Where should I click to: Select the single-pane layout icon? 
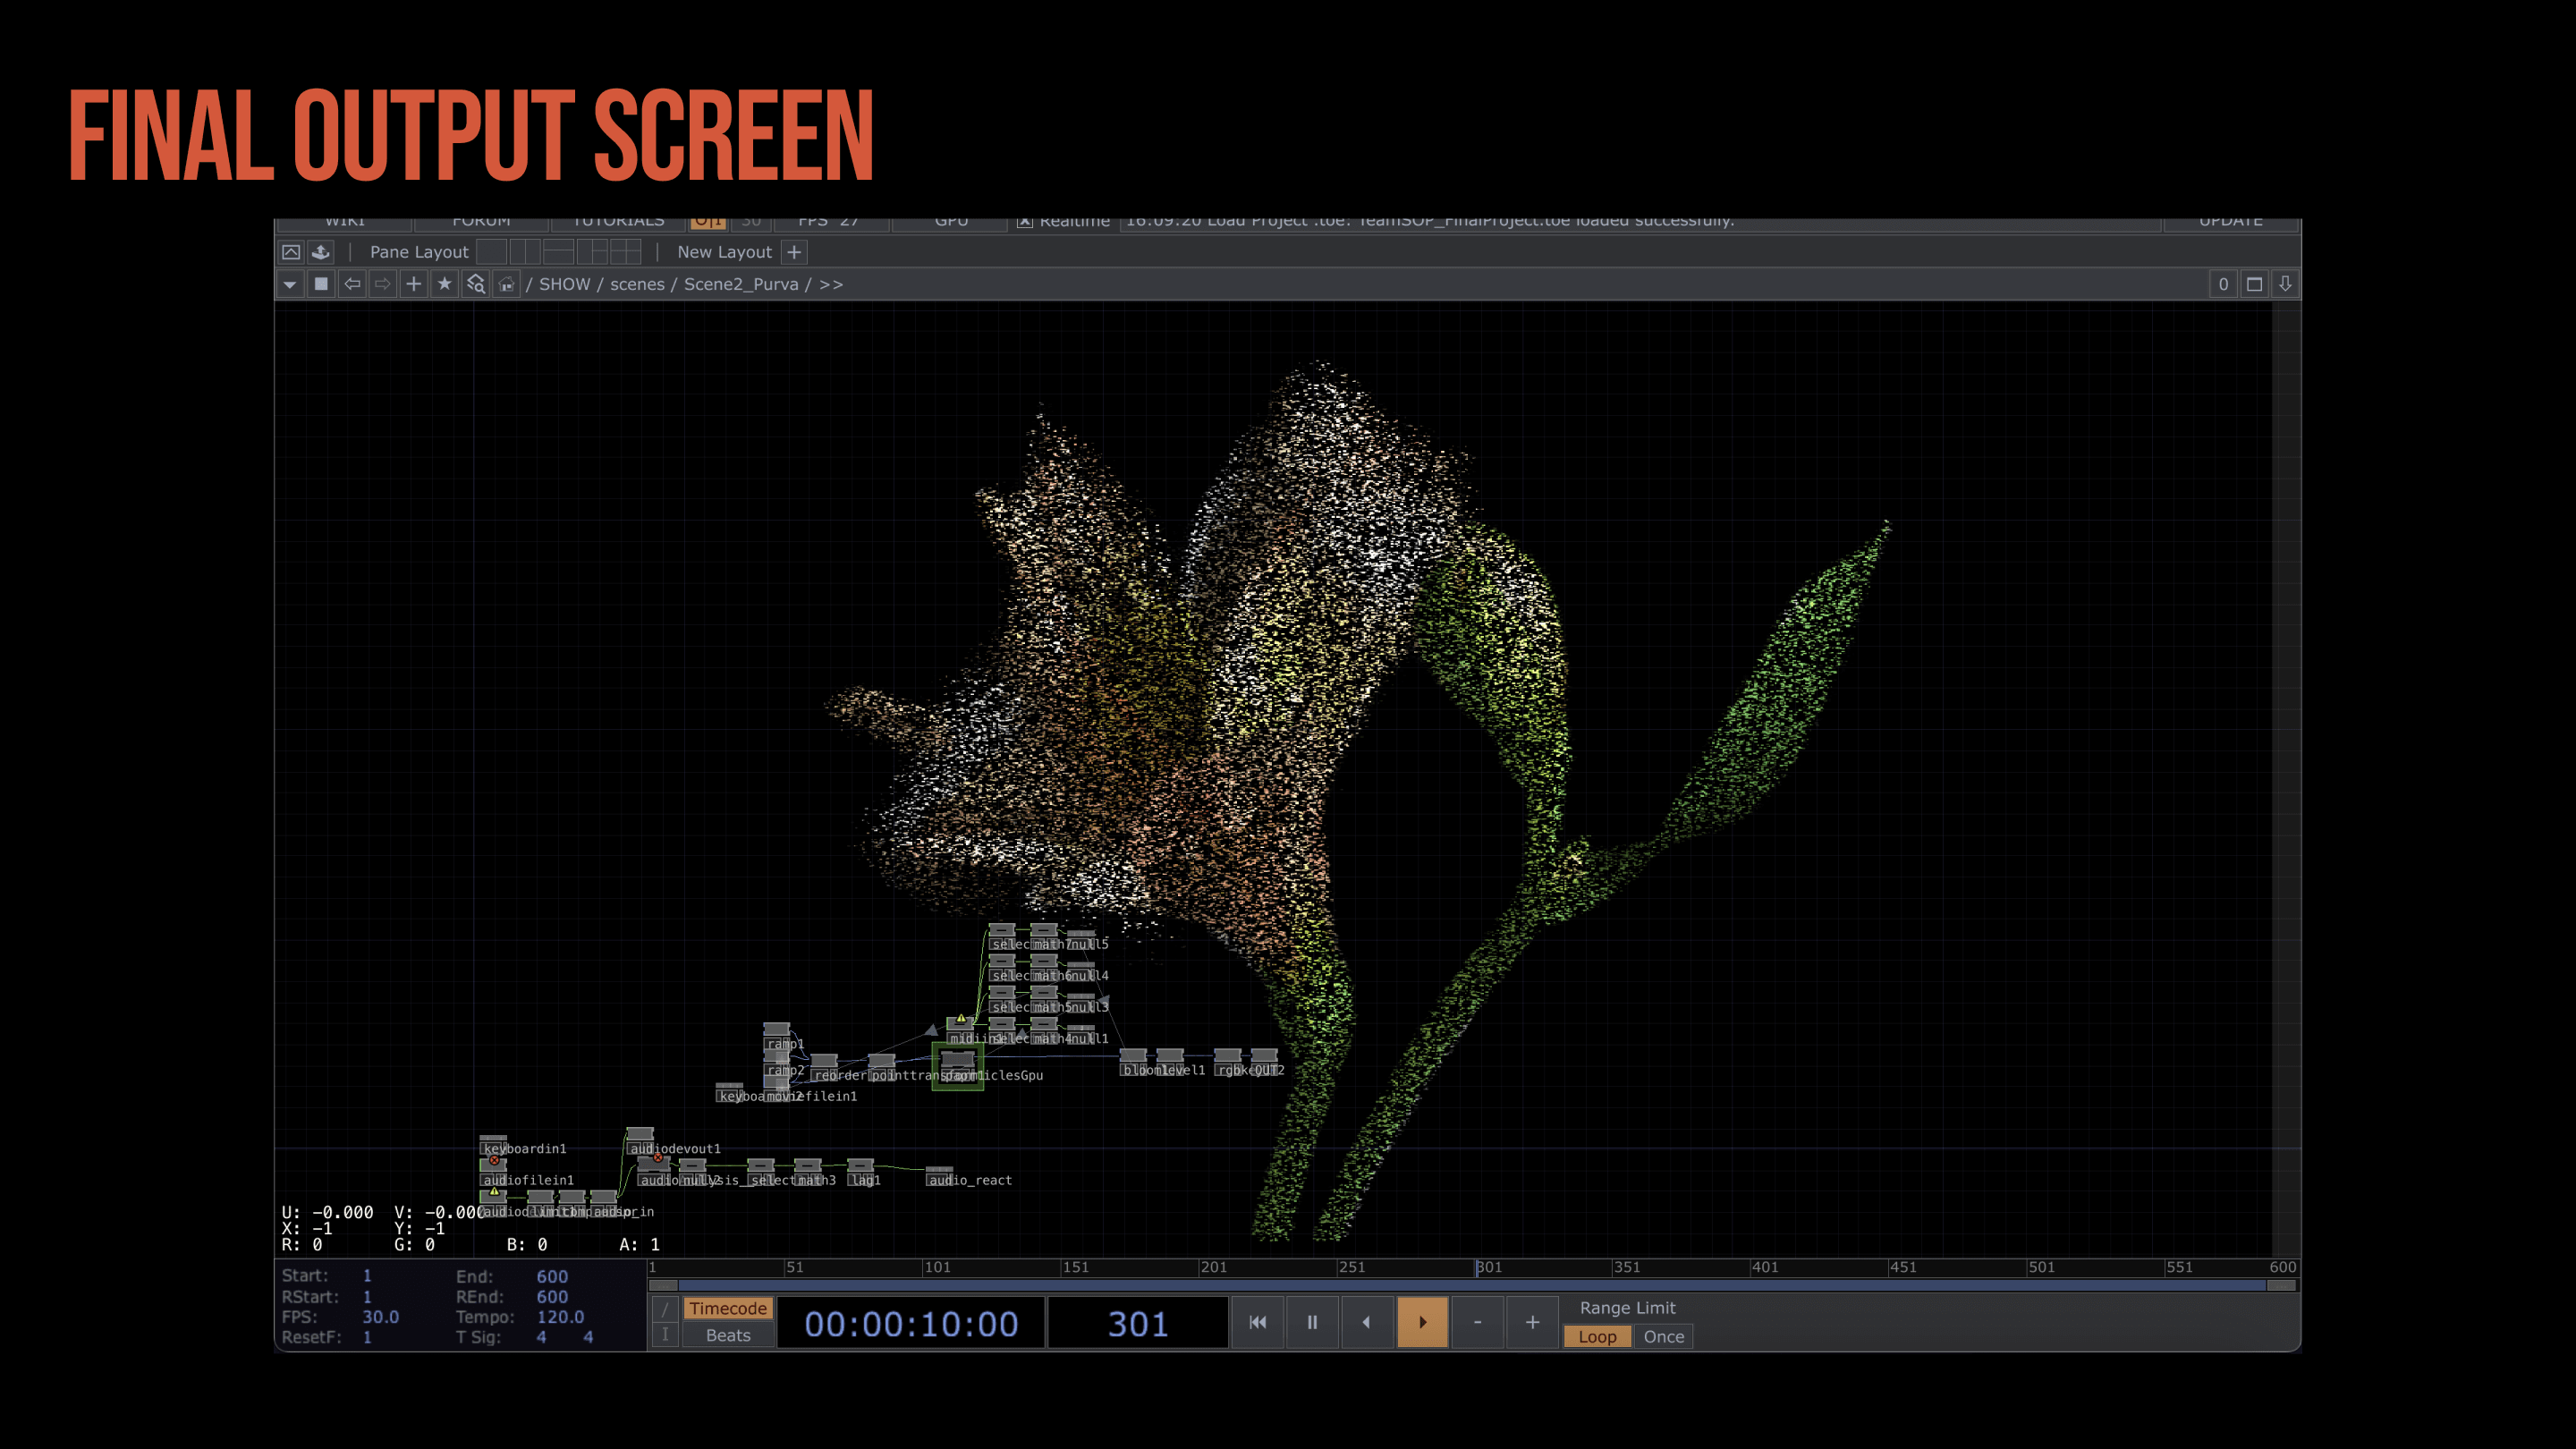(x=491, y=252)
